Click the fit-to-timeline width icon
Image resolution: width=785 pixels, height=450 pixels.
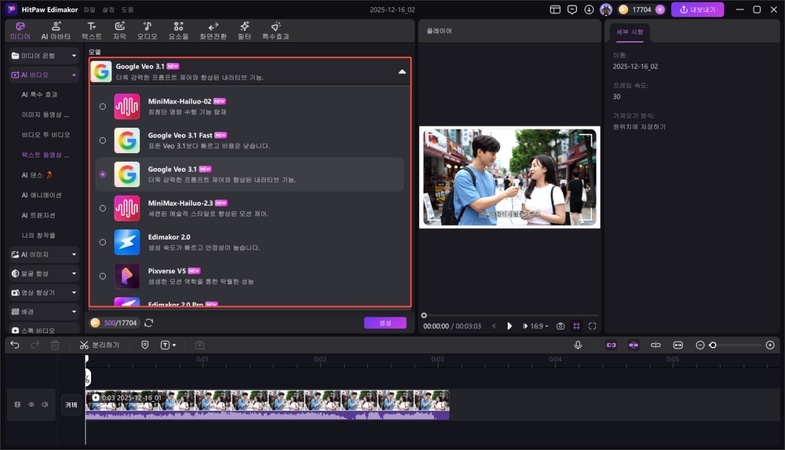click(x=677, y=345)
